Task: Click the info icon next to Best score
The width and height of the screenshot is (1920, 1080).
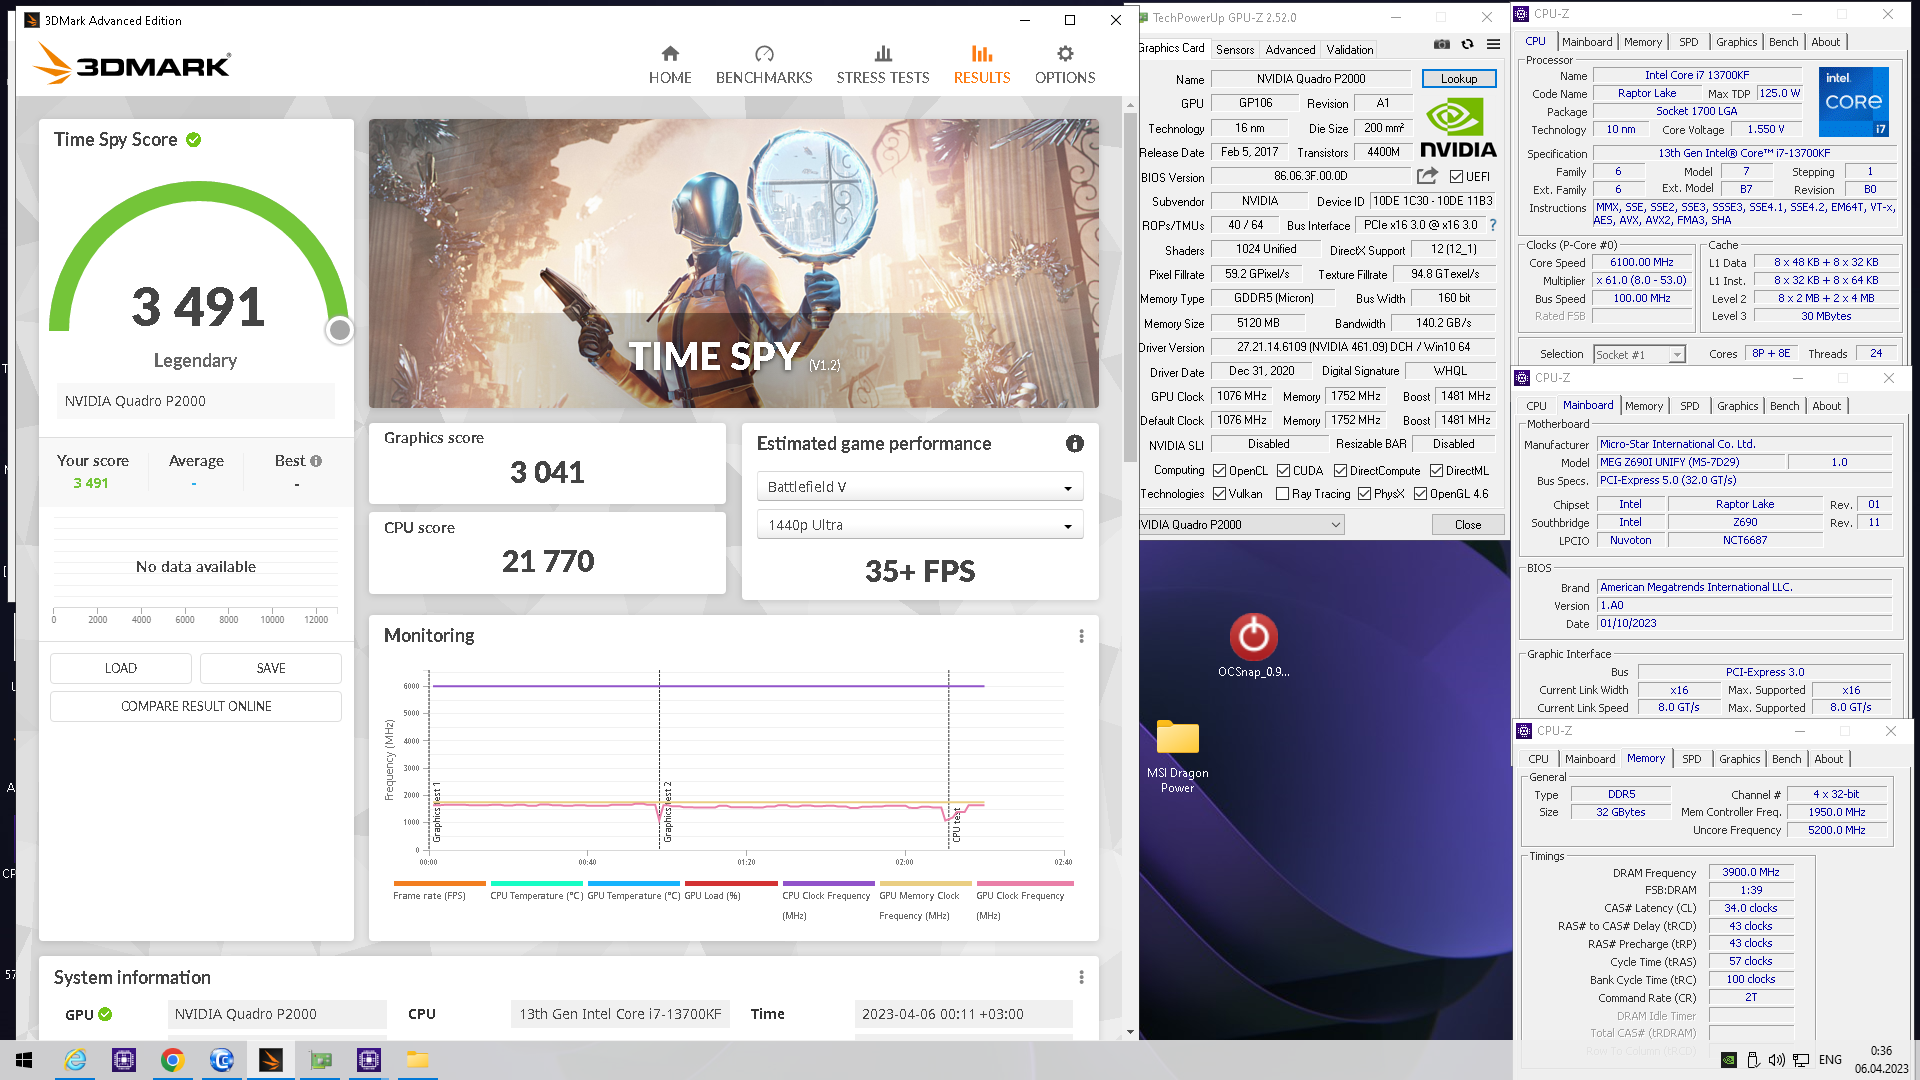Action: pos(316,461)
